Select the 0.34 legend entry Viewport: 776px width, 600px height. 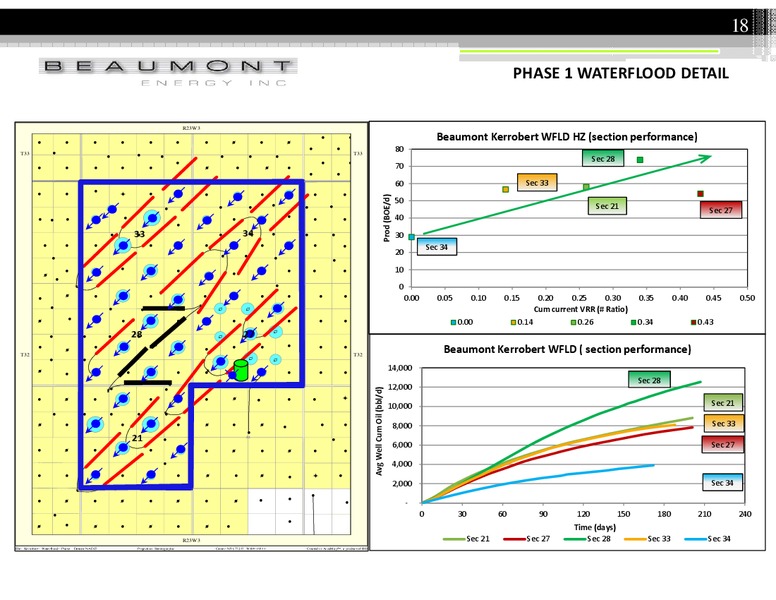point(642,322)
